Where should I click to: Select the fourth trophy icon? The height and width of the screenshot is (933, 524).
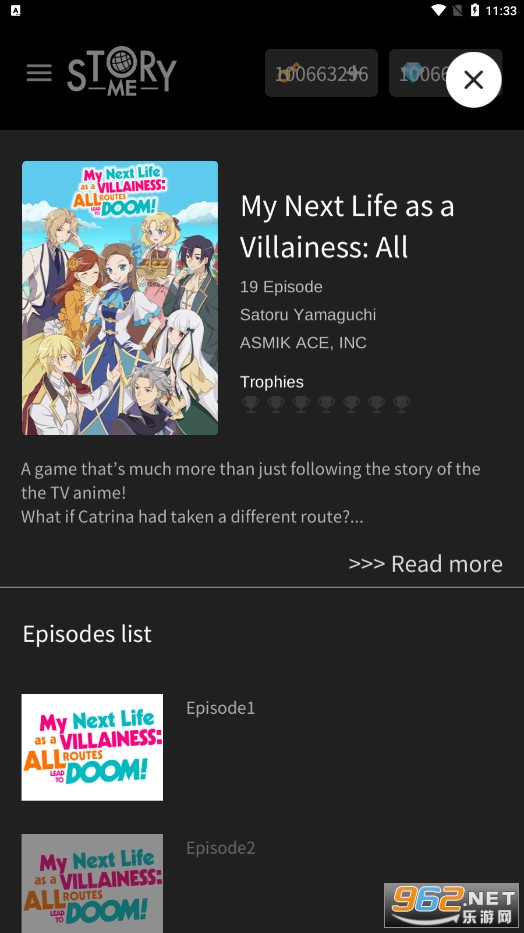tap(326, 405)
